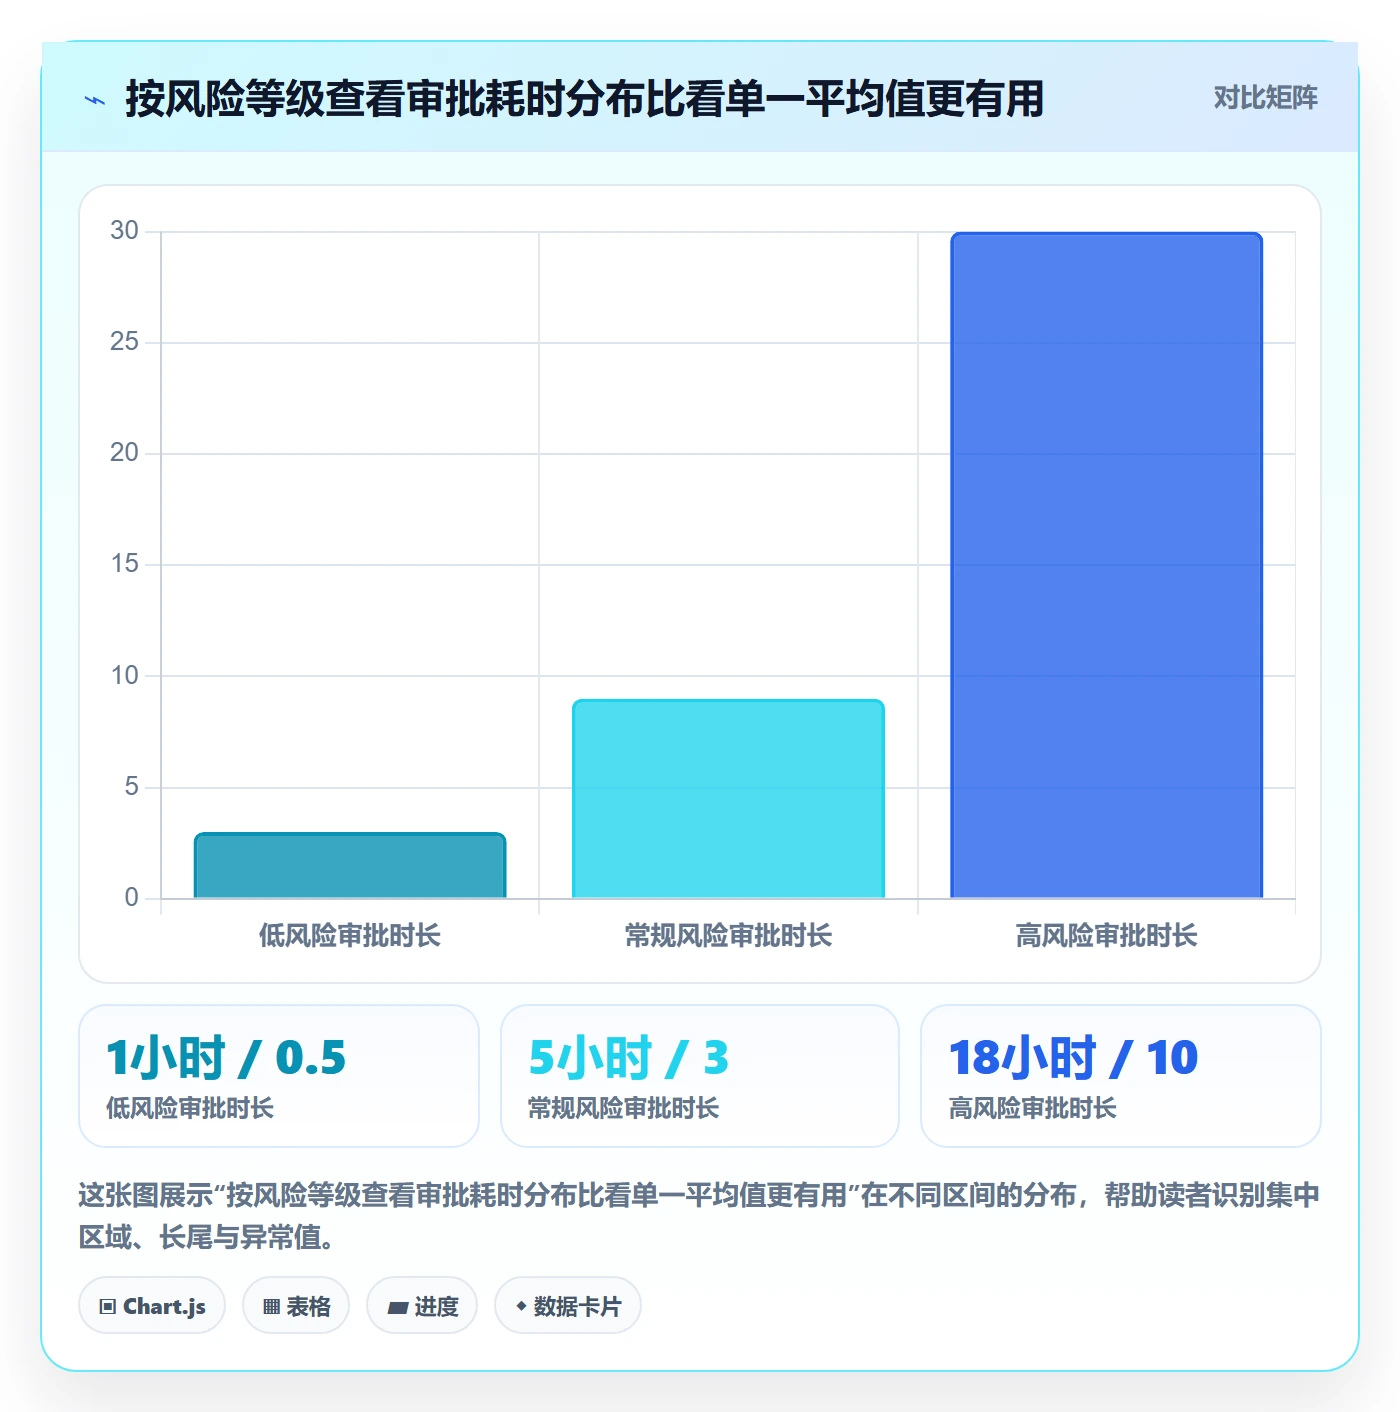Click x-axis label 低风险审批时长
The width and height of the screenshot is (1400, 1412).
coord(350,936)
